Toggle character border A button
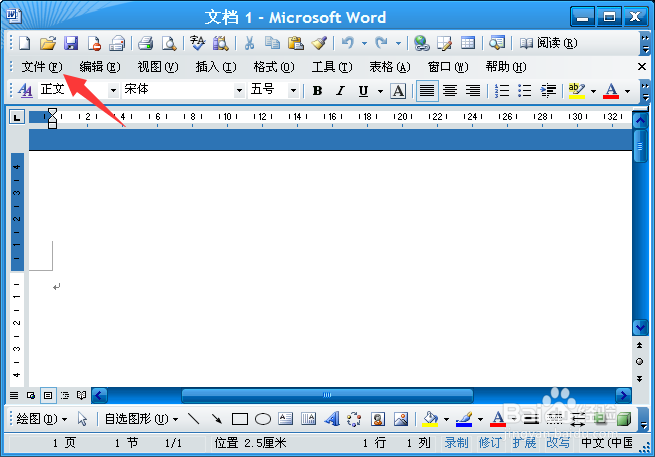Image resolution: width=655 pixels, height=457 pixels. pos(398,90)
